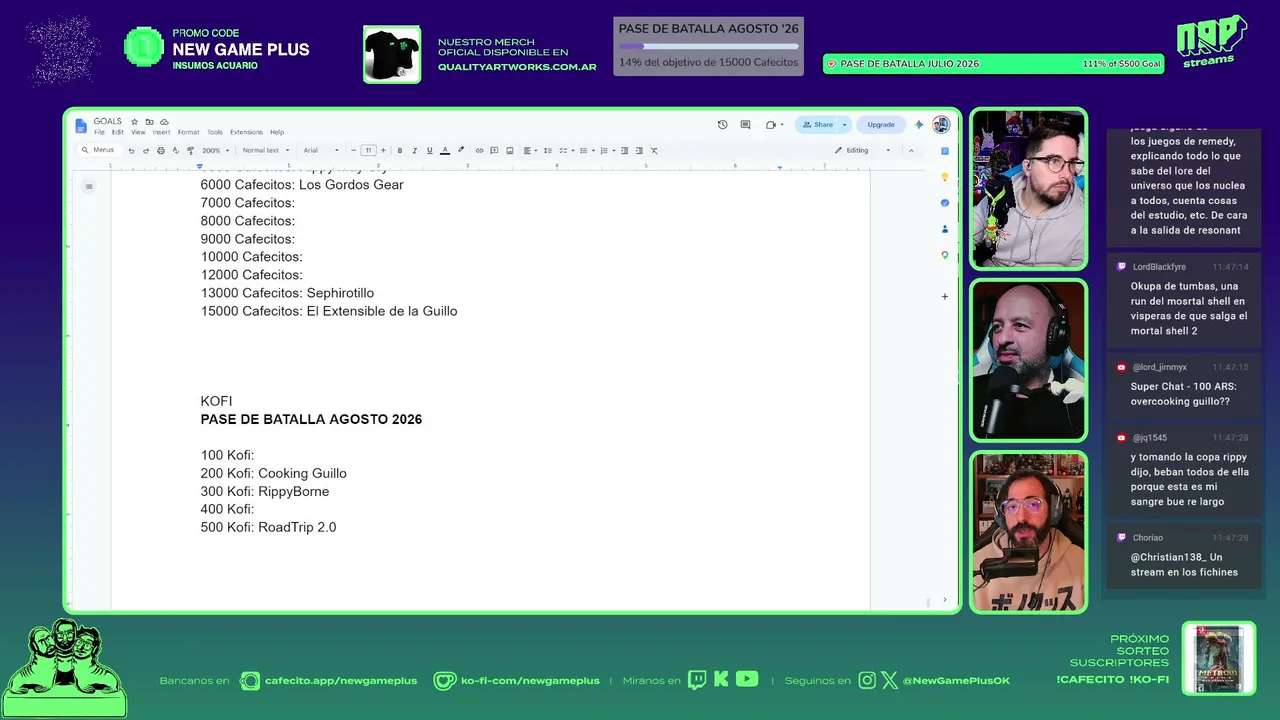This screenshot has width=1280, height=720.
Task: Open the text color picker
Action: 445,151
